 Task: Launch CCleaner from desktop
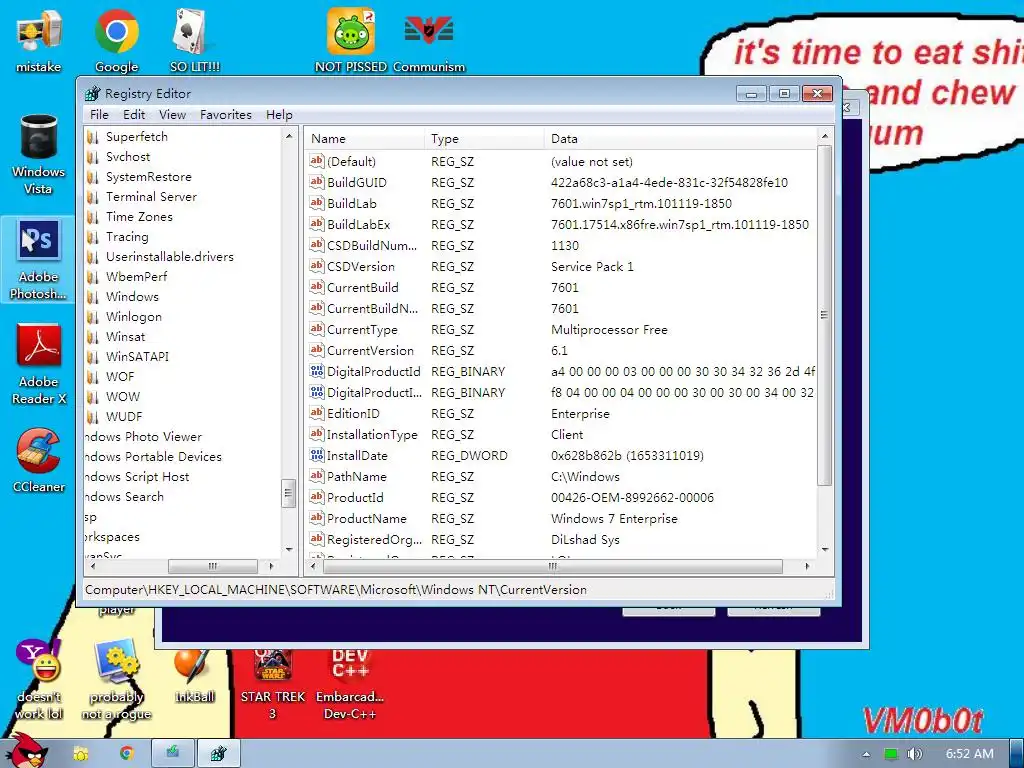coord(39,460)
